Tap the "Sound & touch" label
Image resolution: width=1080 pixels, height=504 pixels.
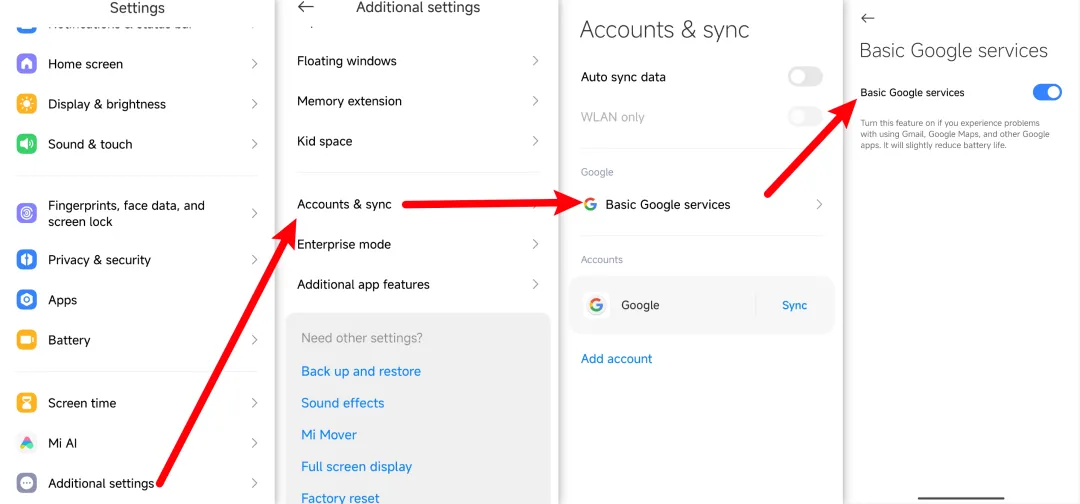click(90, 144)
